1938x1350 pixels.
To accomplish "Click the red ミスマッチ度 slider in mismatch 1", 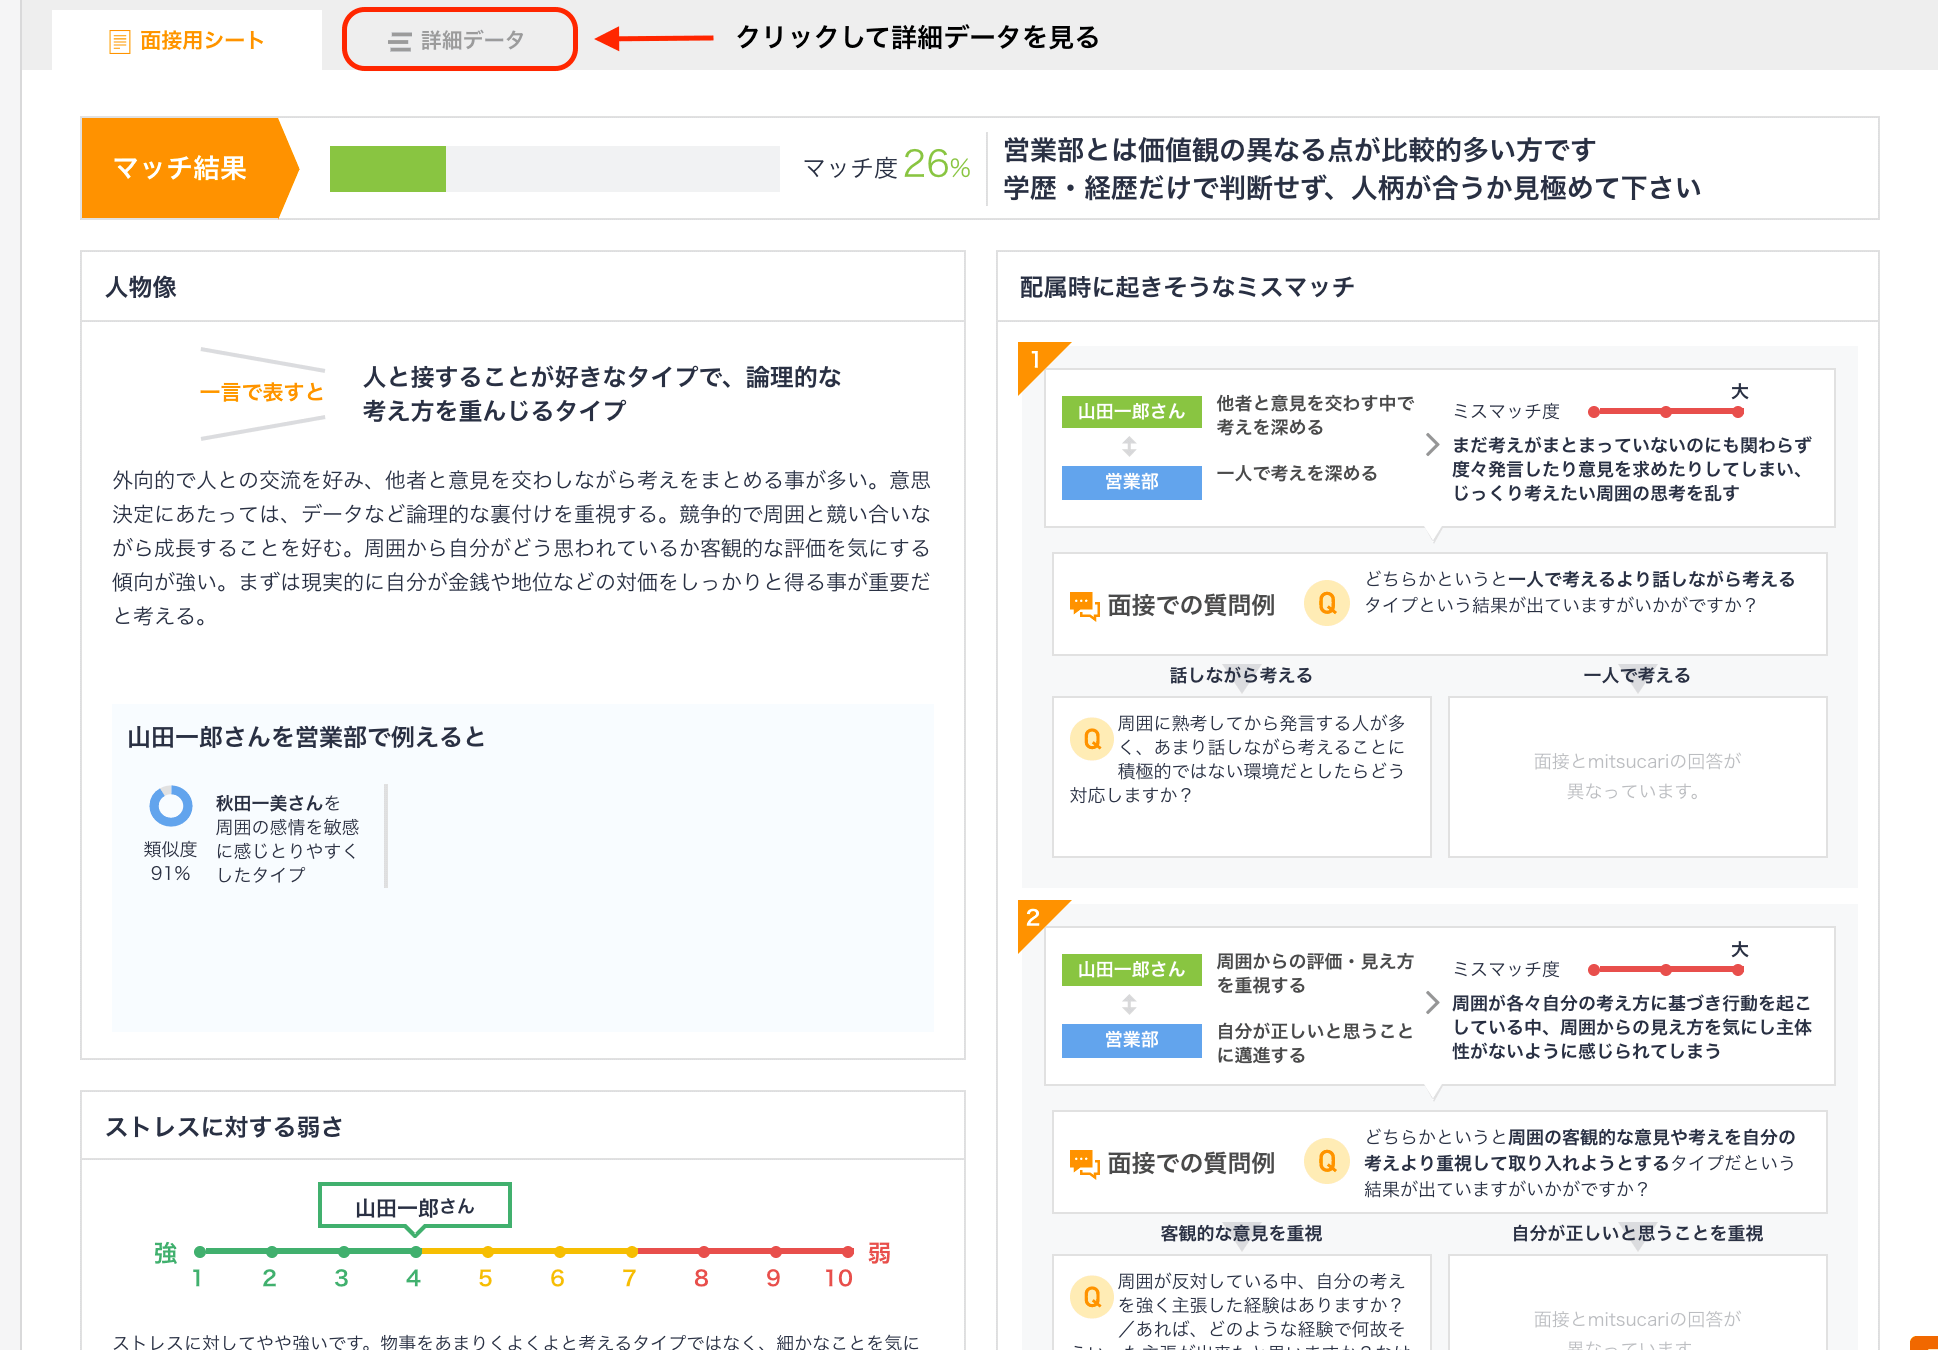I will (1663, 410).
